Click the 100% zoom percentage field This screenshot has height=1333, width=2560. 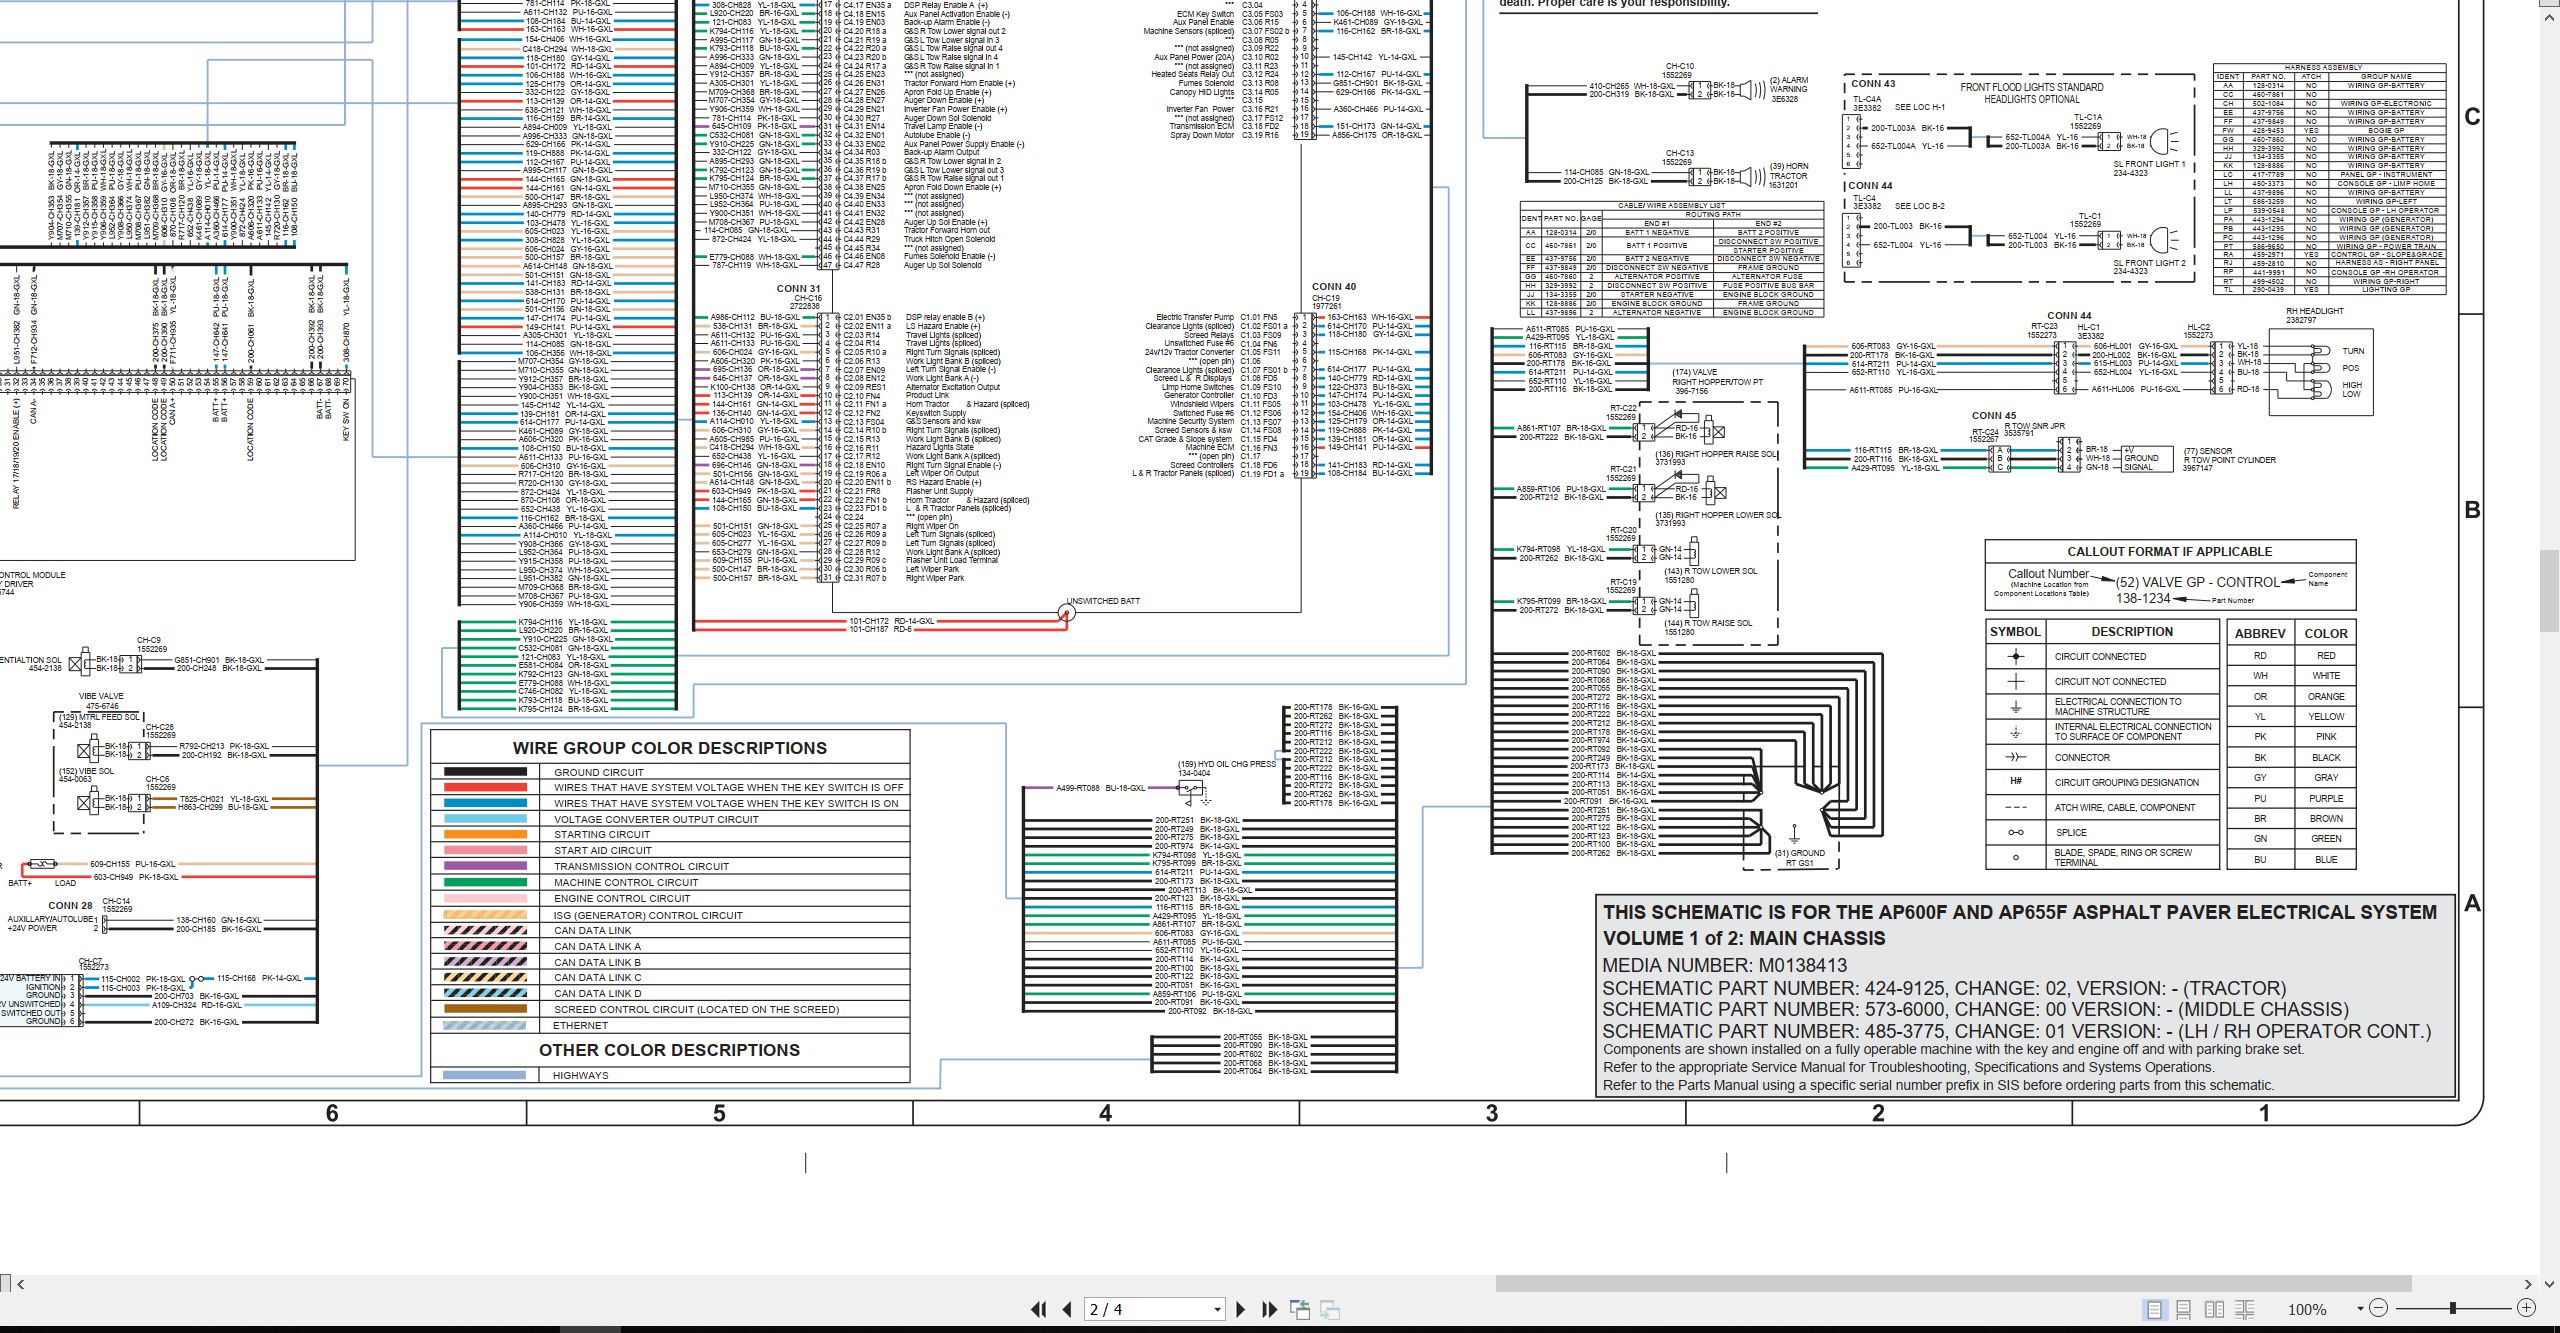(x=2307, y=1309)
